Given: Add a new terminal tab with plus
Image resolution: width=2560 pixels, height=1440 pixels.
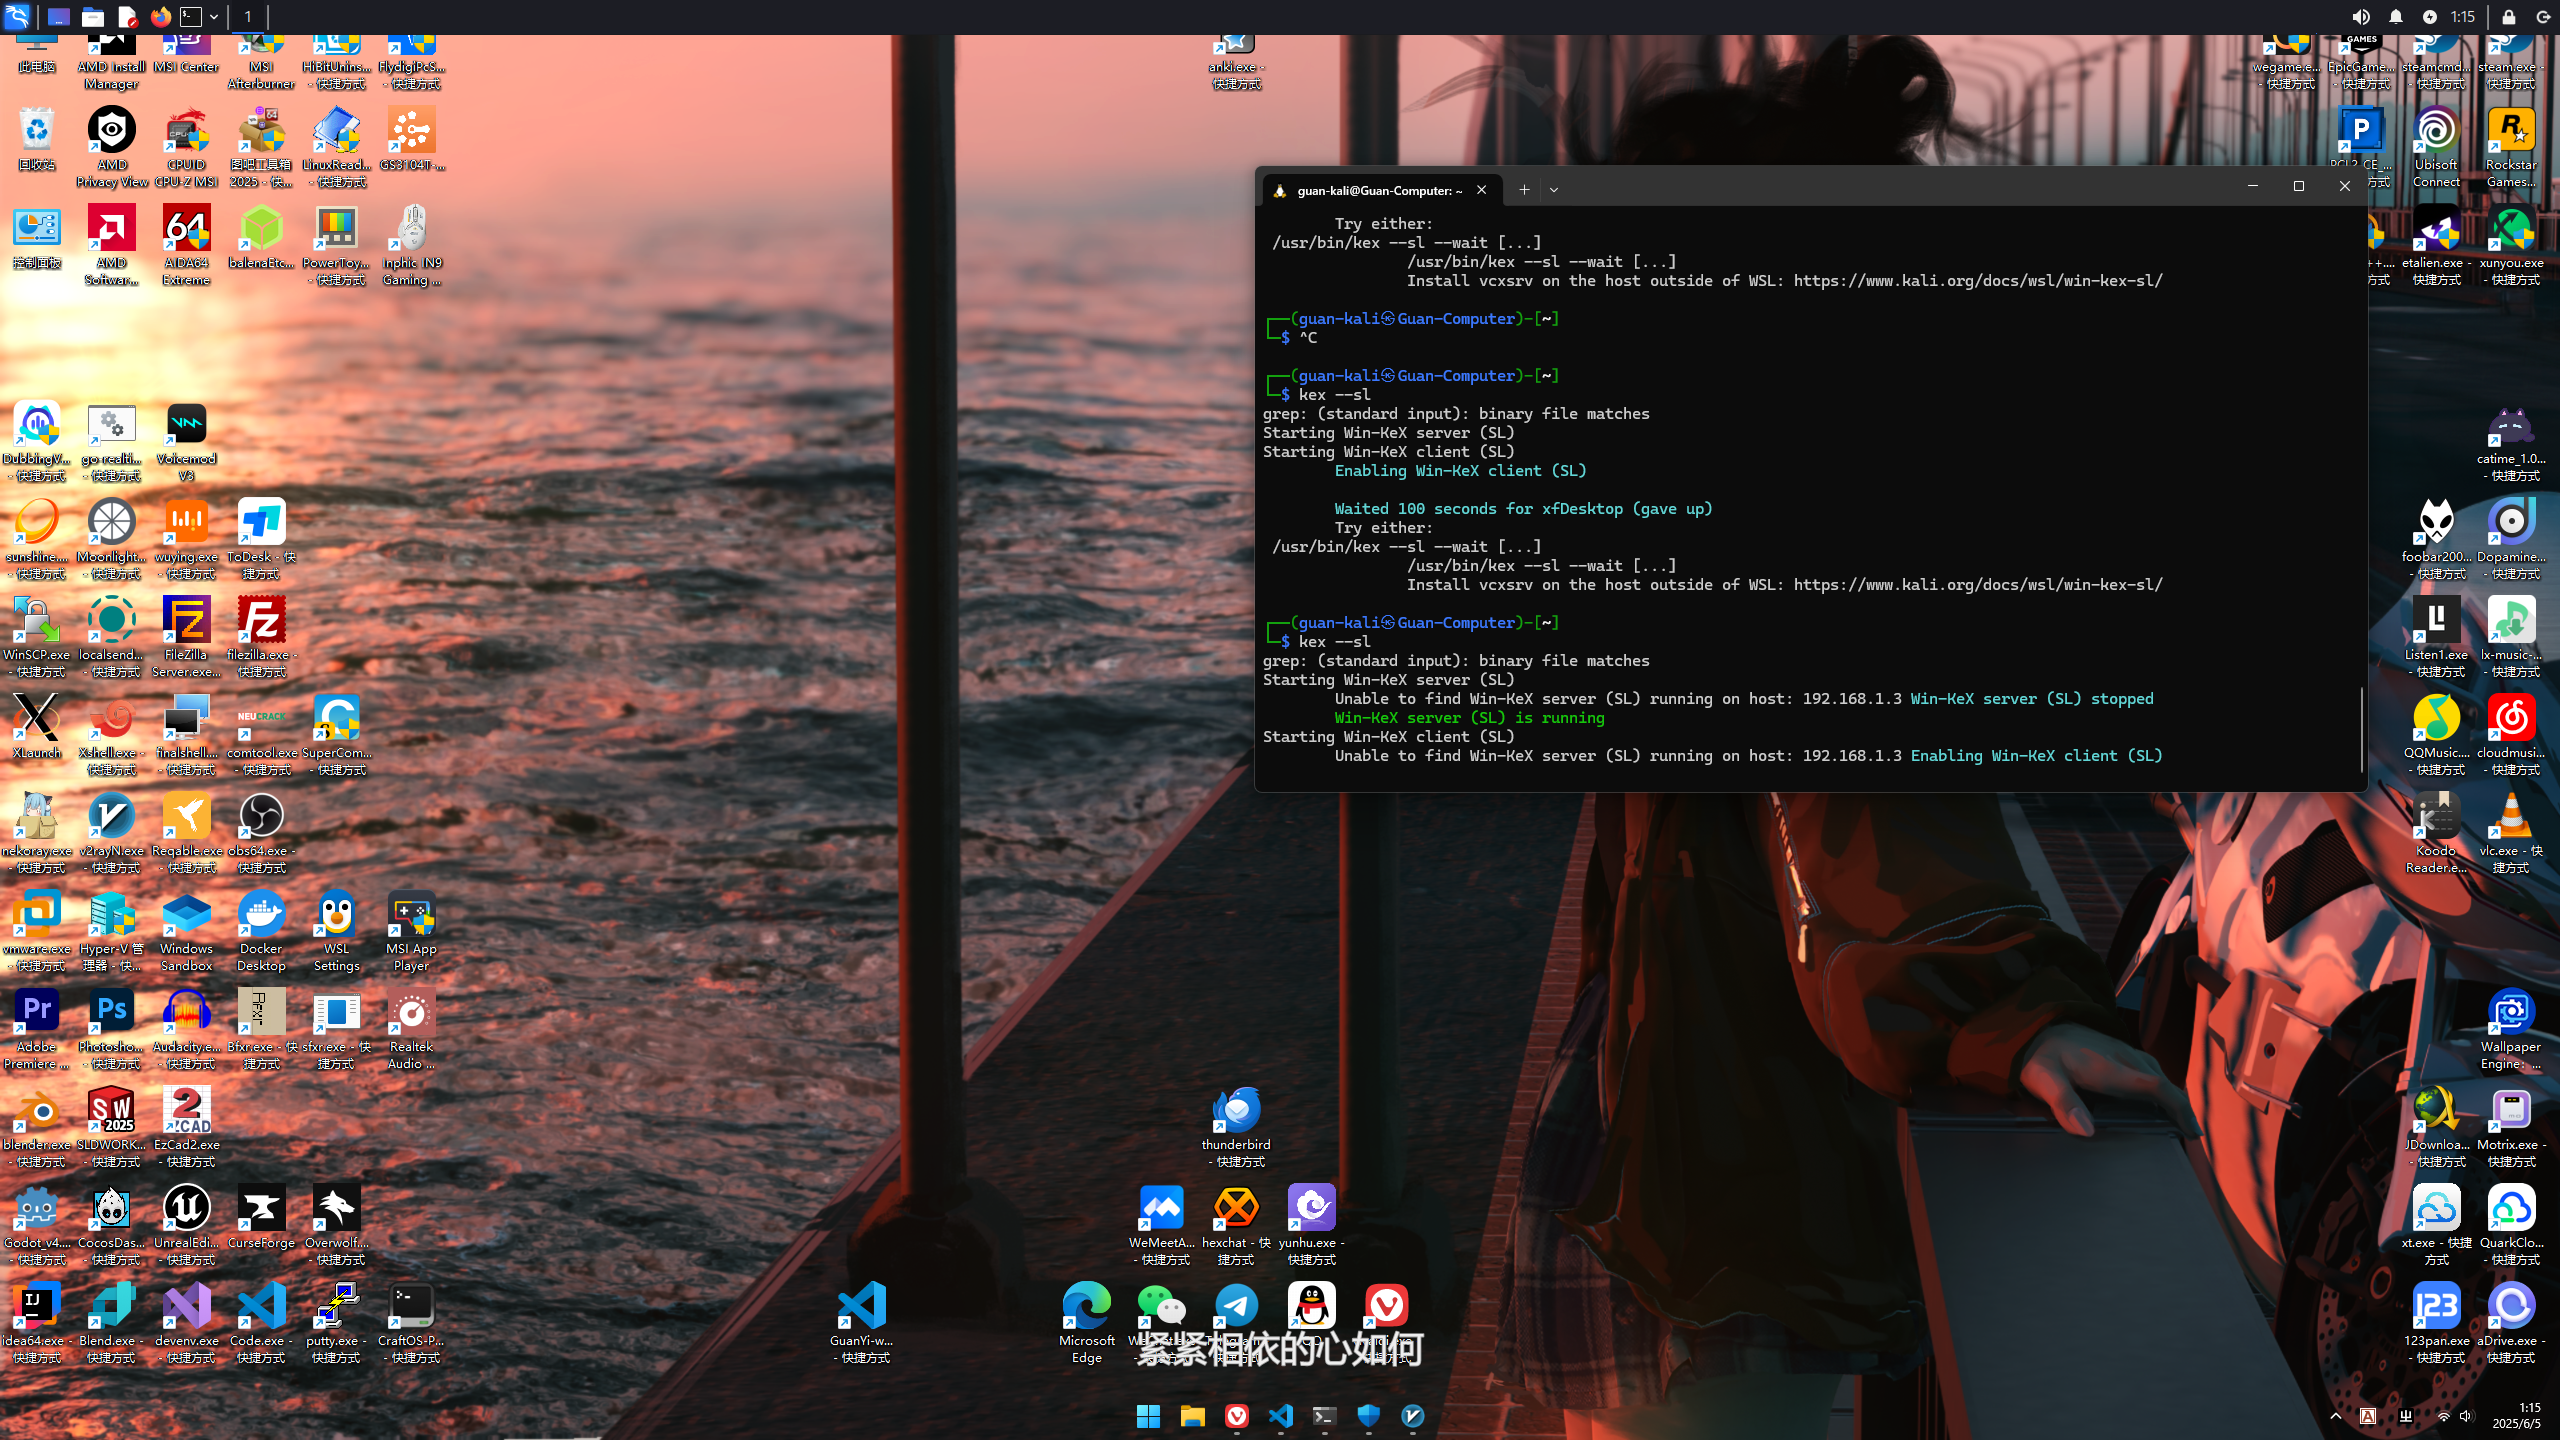Looking at the screenshot, I should (1524, 189).
